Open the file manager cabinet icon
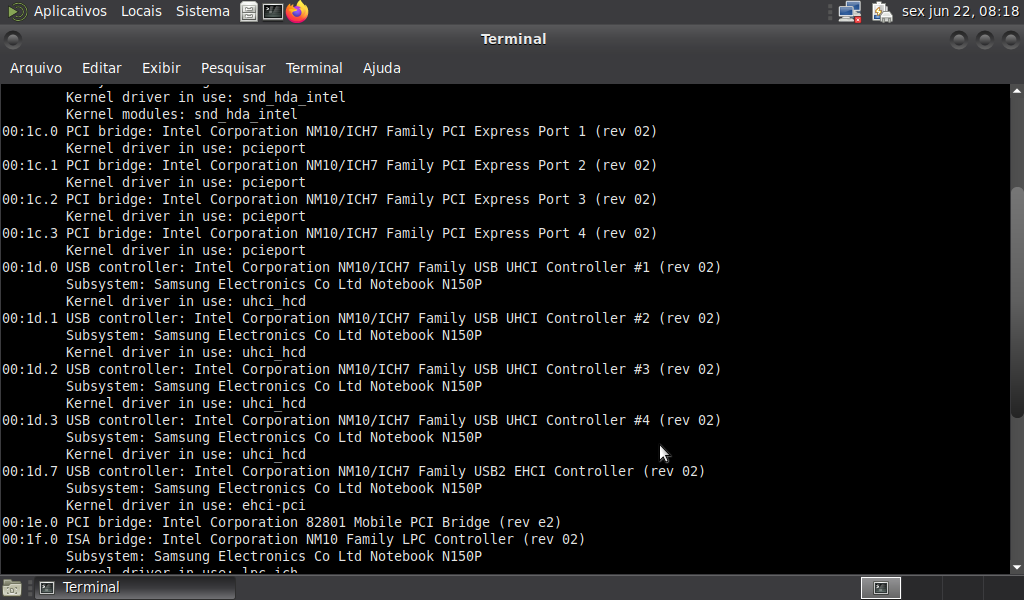1024x600 pixels. click(249, 12)
